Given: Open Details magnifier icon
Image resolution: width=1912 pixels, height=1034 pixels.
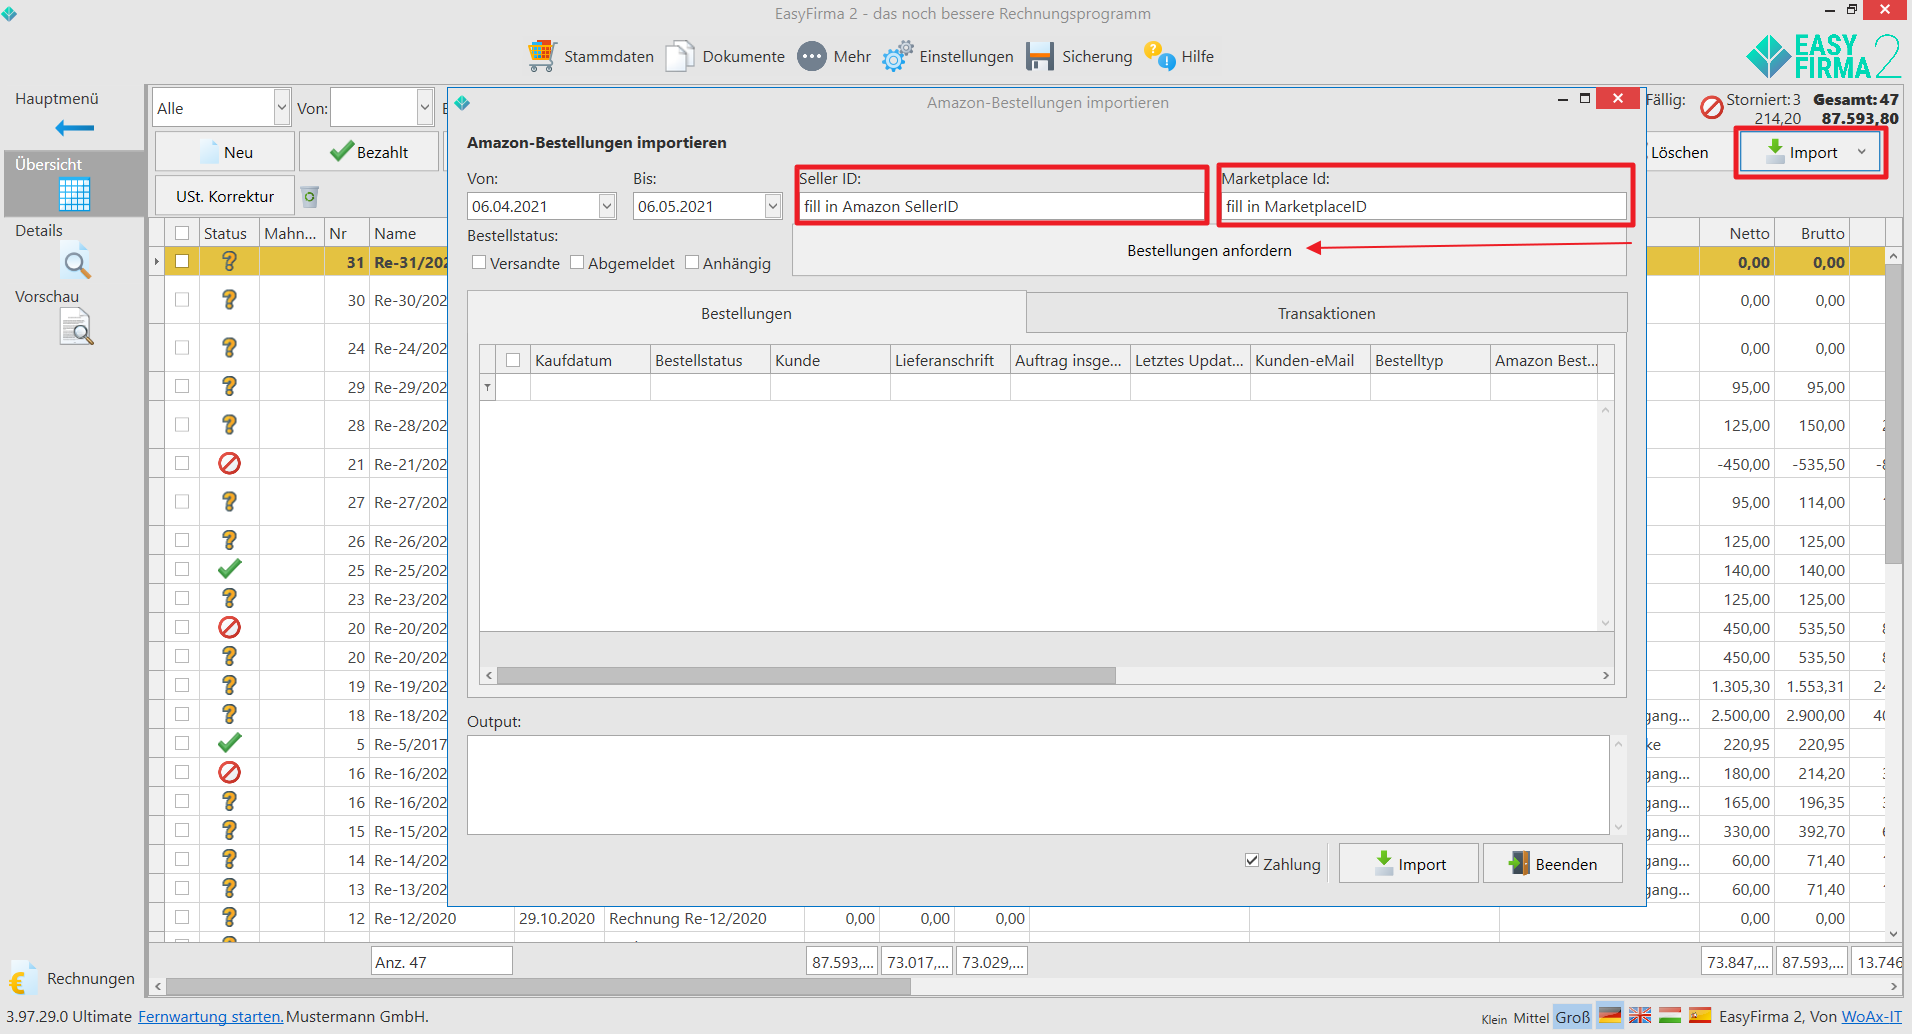Looking at the screenshot, I should [x=76, y=262].
